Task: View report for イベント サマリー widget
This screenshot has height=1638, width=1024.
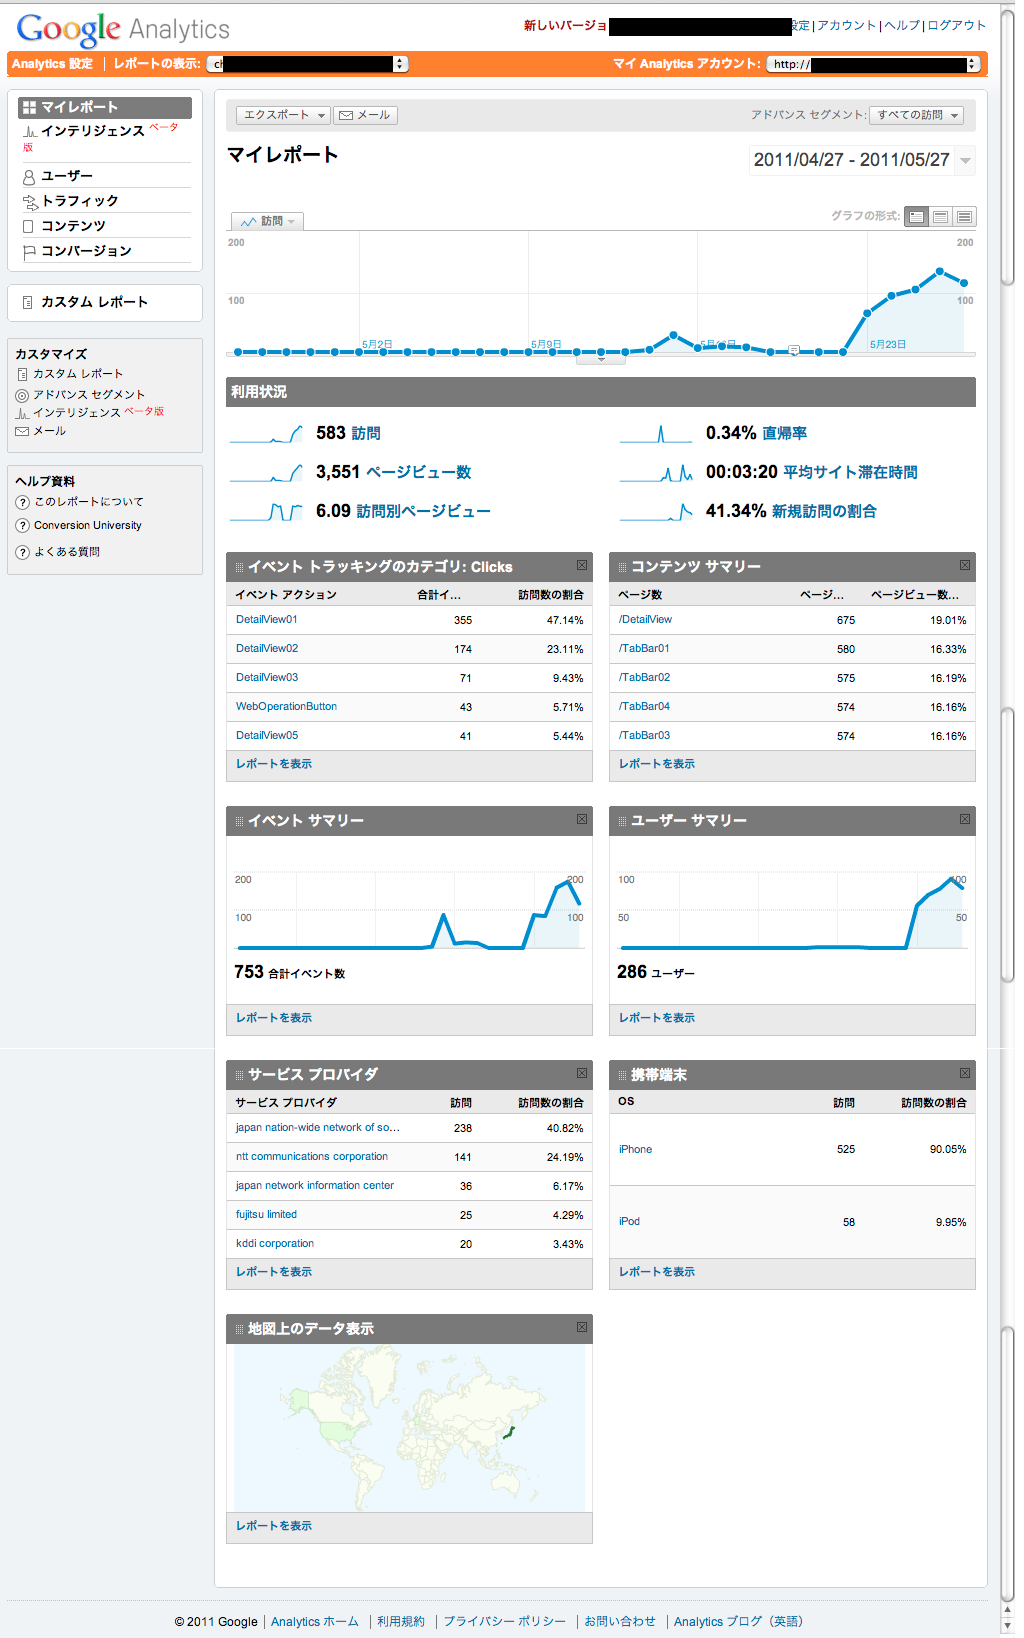Action: (274, 1018)
